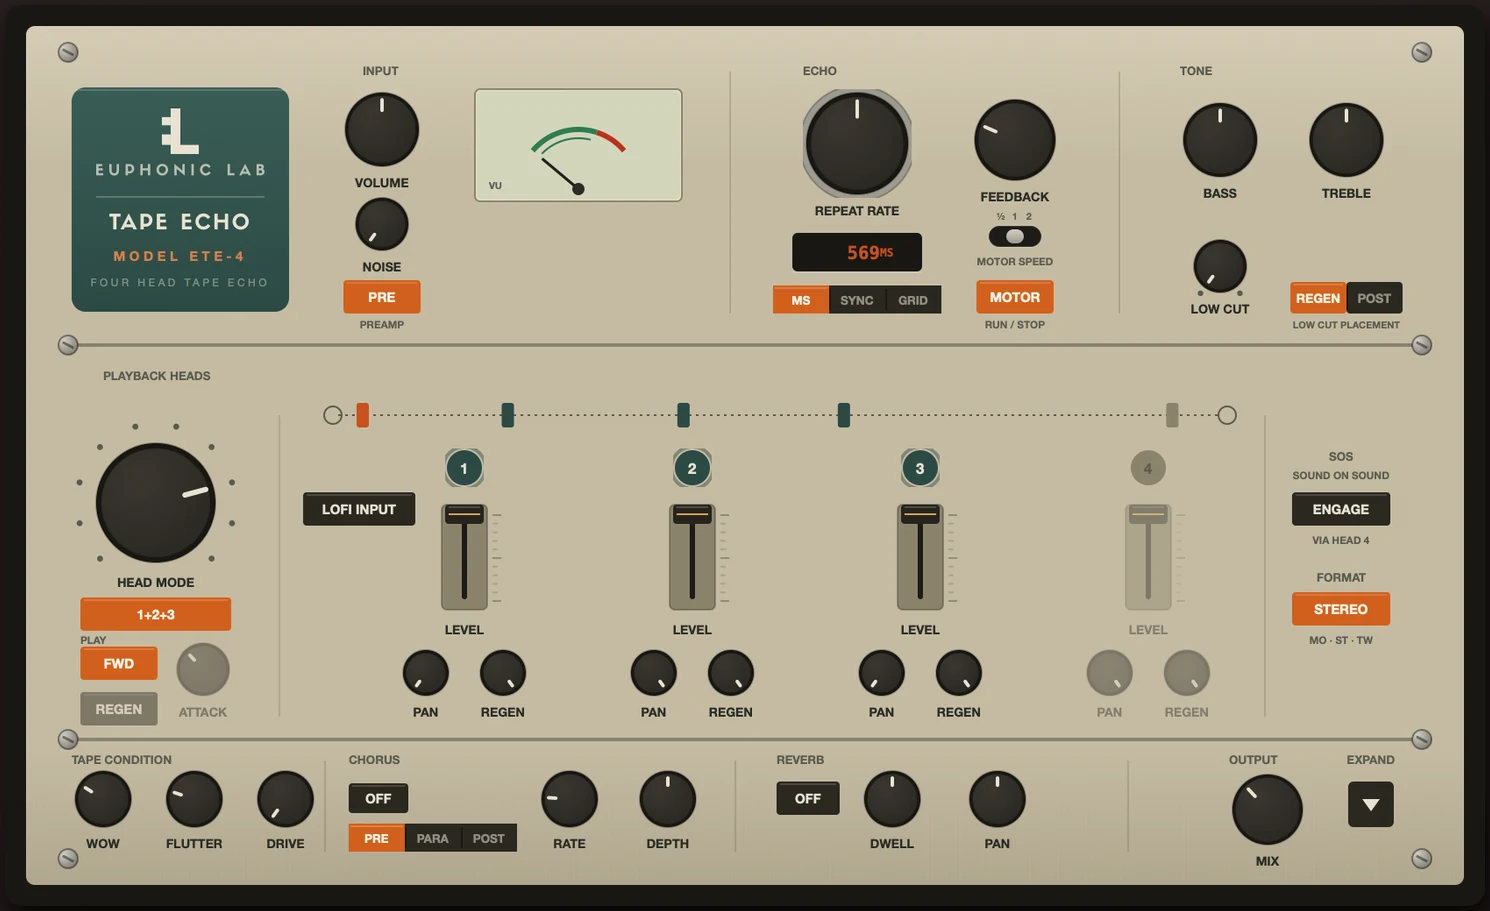Click the motor speed switch
This screenshot has height=911, width=1490.
pyautogui.click(x=1015, y=236)
